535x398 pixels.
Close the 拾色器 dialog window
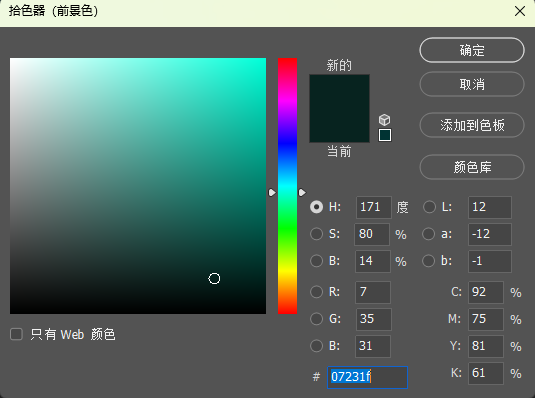click(x=520, y=11)
